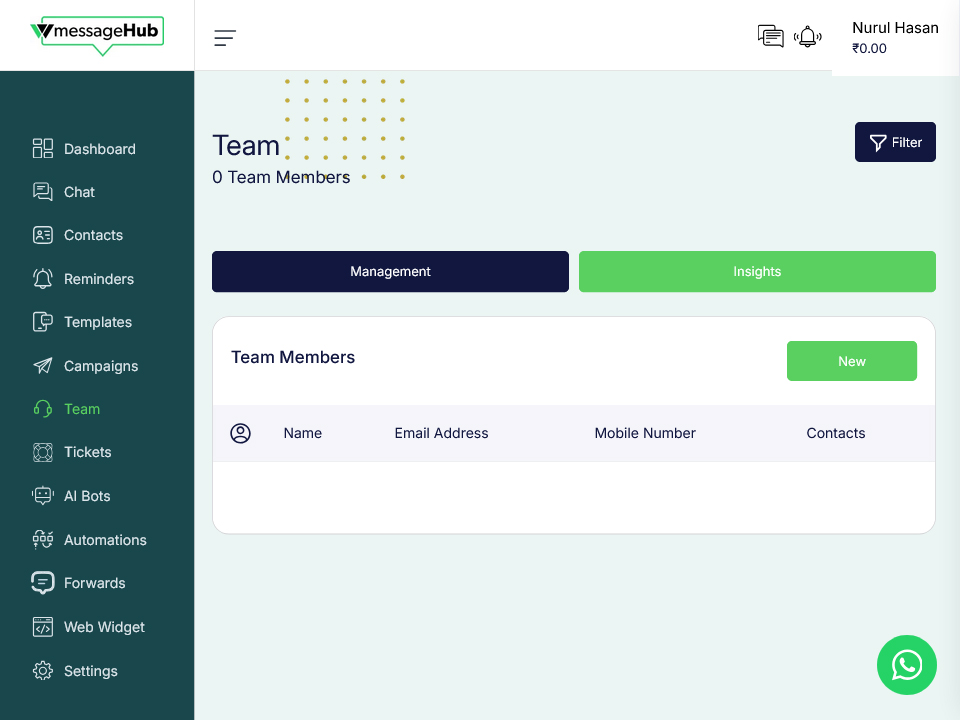Open Tickets from the sidebar

[x=87, y=452]
